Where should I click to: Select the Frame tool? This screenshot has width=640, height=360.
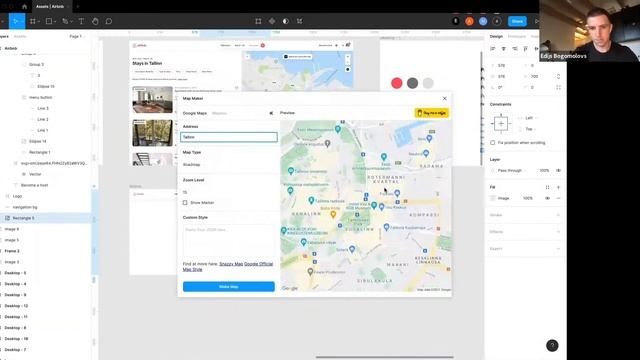(x=33, y=21)
